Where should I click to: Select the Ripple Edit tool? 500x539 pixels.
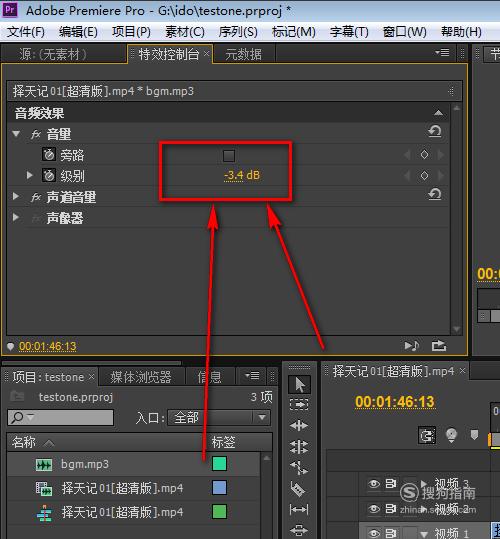299,426
